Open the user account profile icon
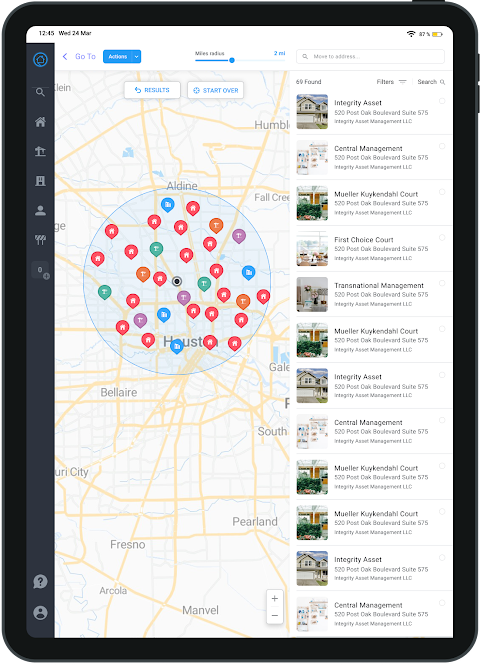 pos(40,612)
